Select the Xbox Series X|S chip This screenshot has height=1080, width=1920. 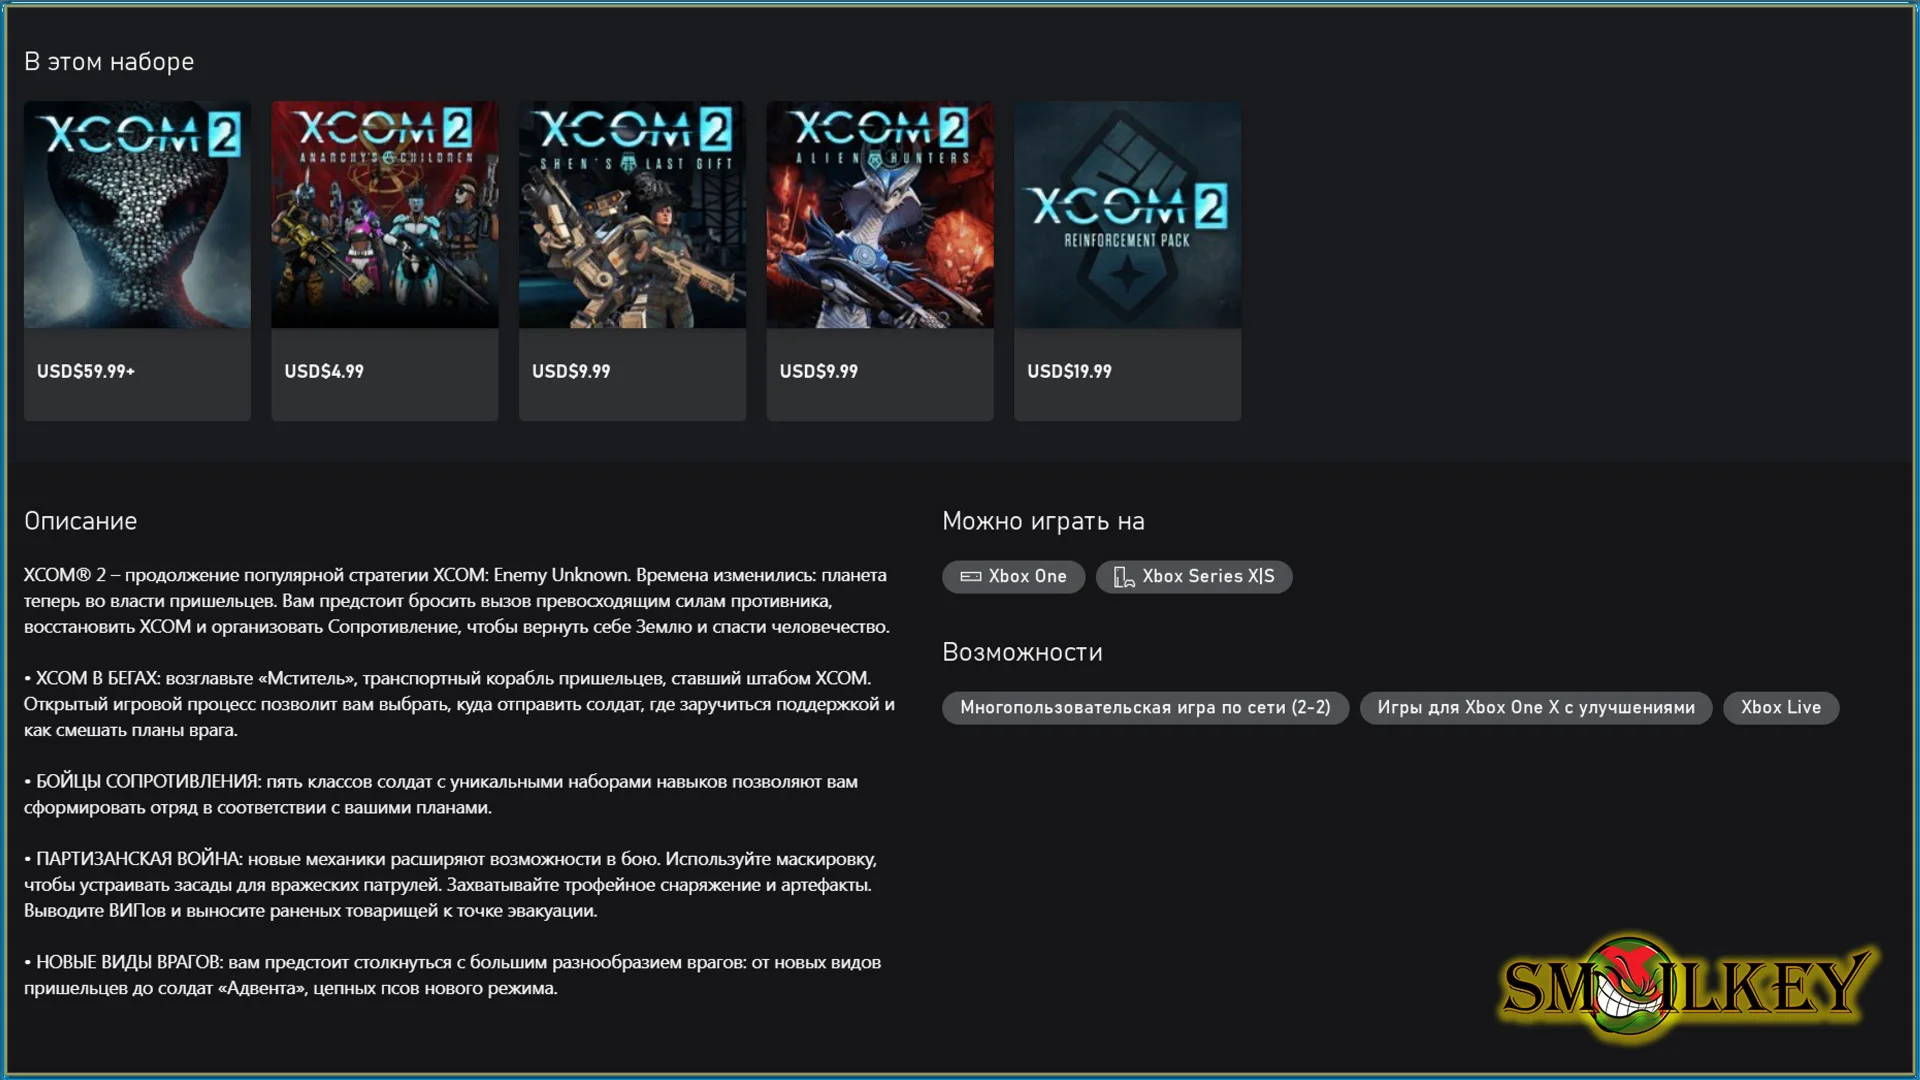pos(1194,577)
